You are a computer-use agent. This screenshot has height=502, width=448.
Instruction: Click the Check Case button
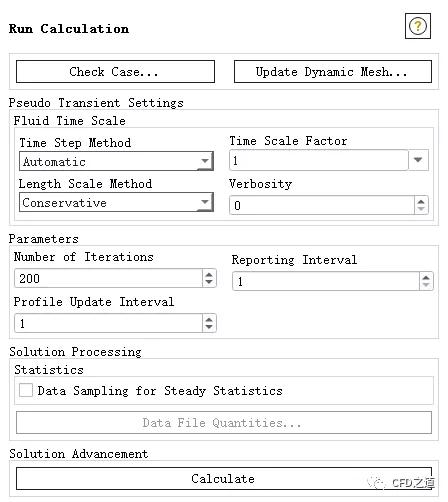click(115, 71)
